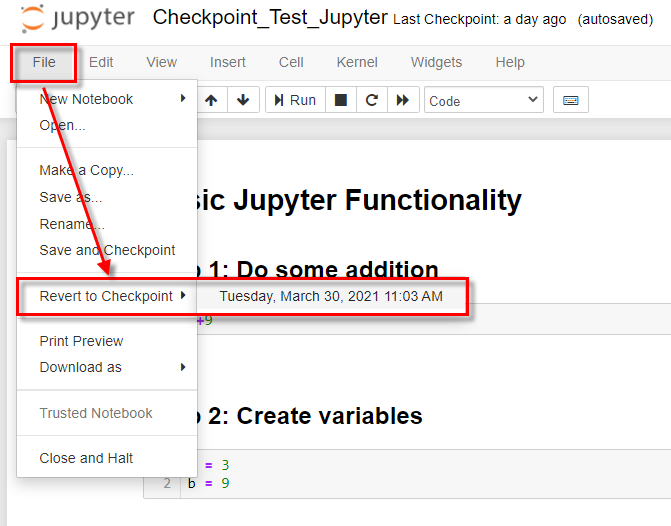Screen dimensions: 671x526
Task: Open the Cell menu
Action: [x=291, y=62]
